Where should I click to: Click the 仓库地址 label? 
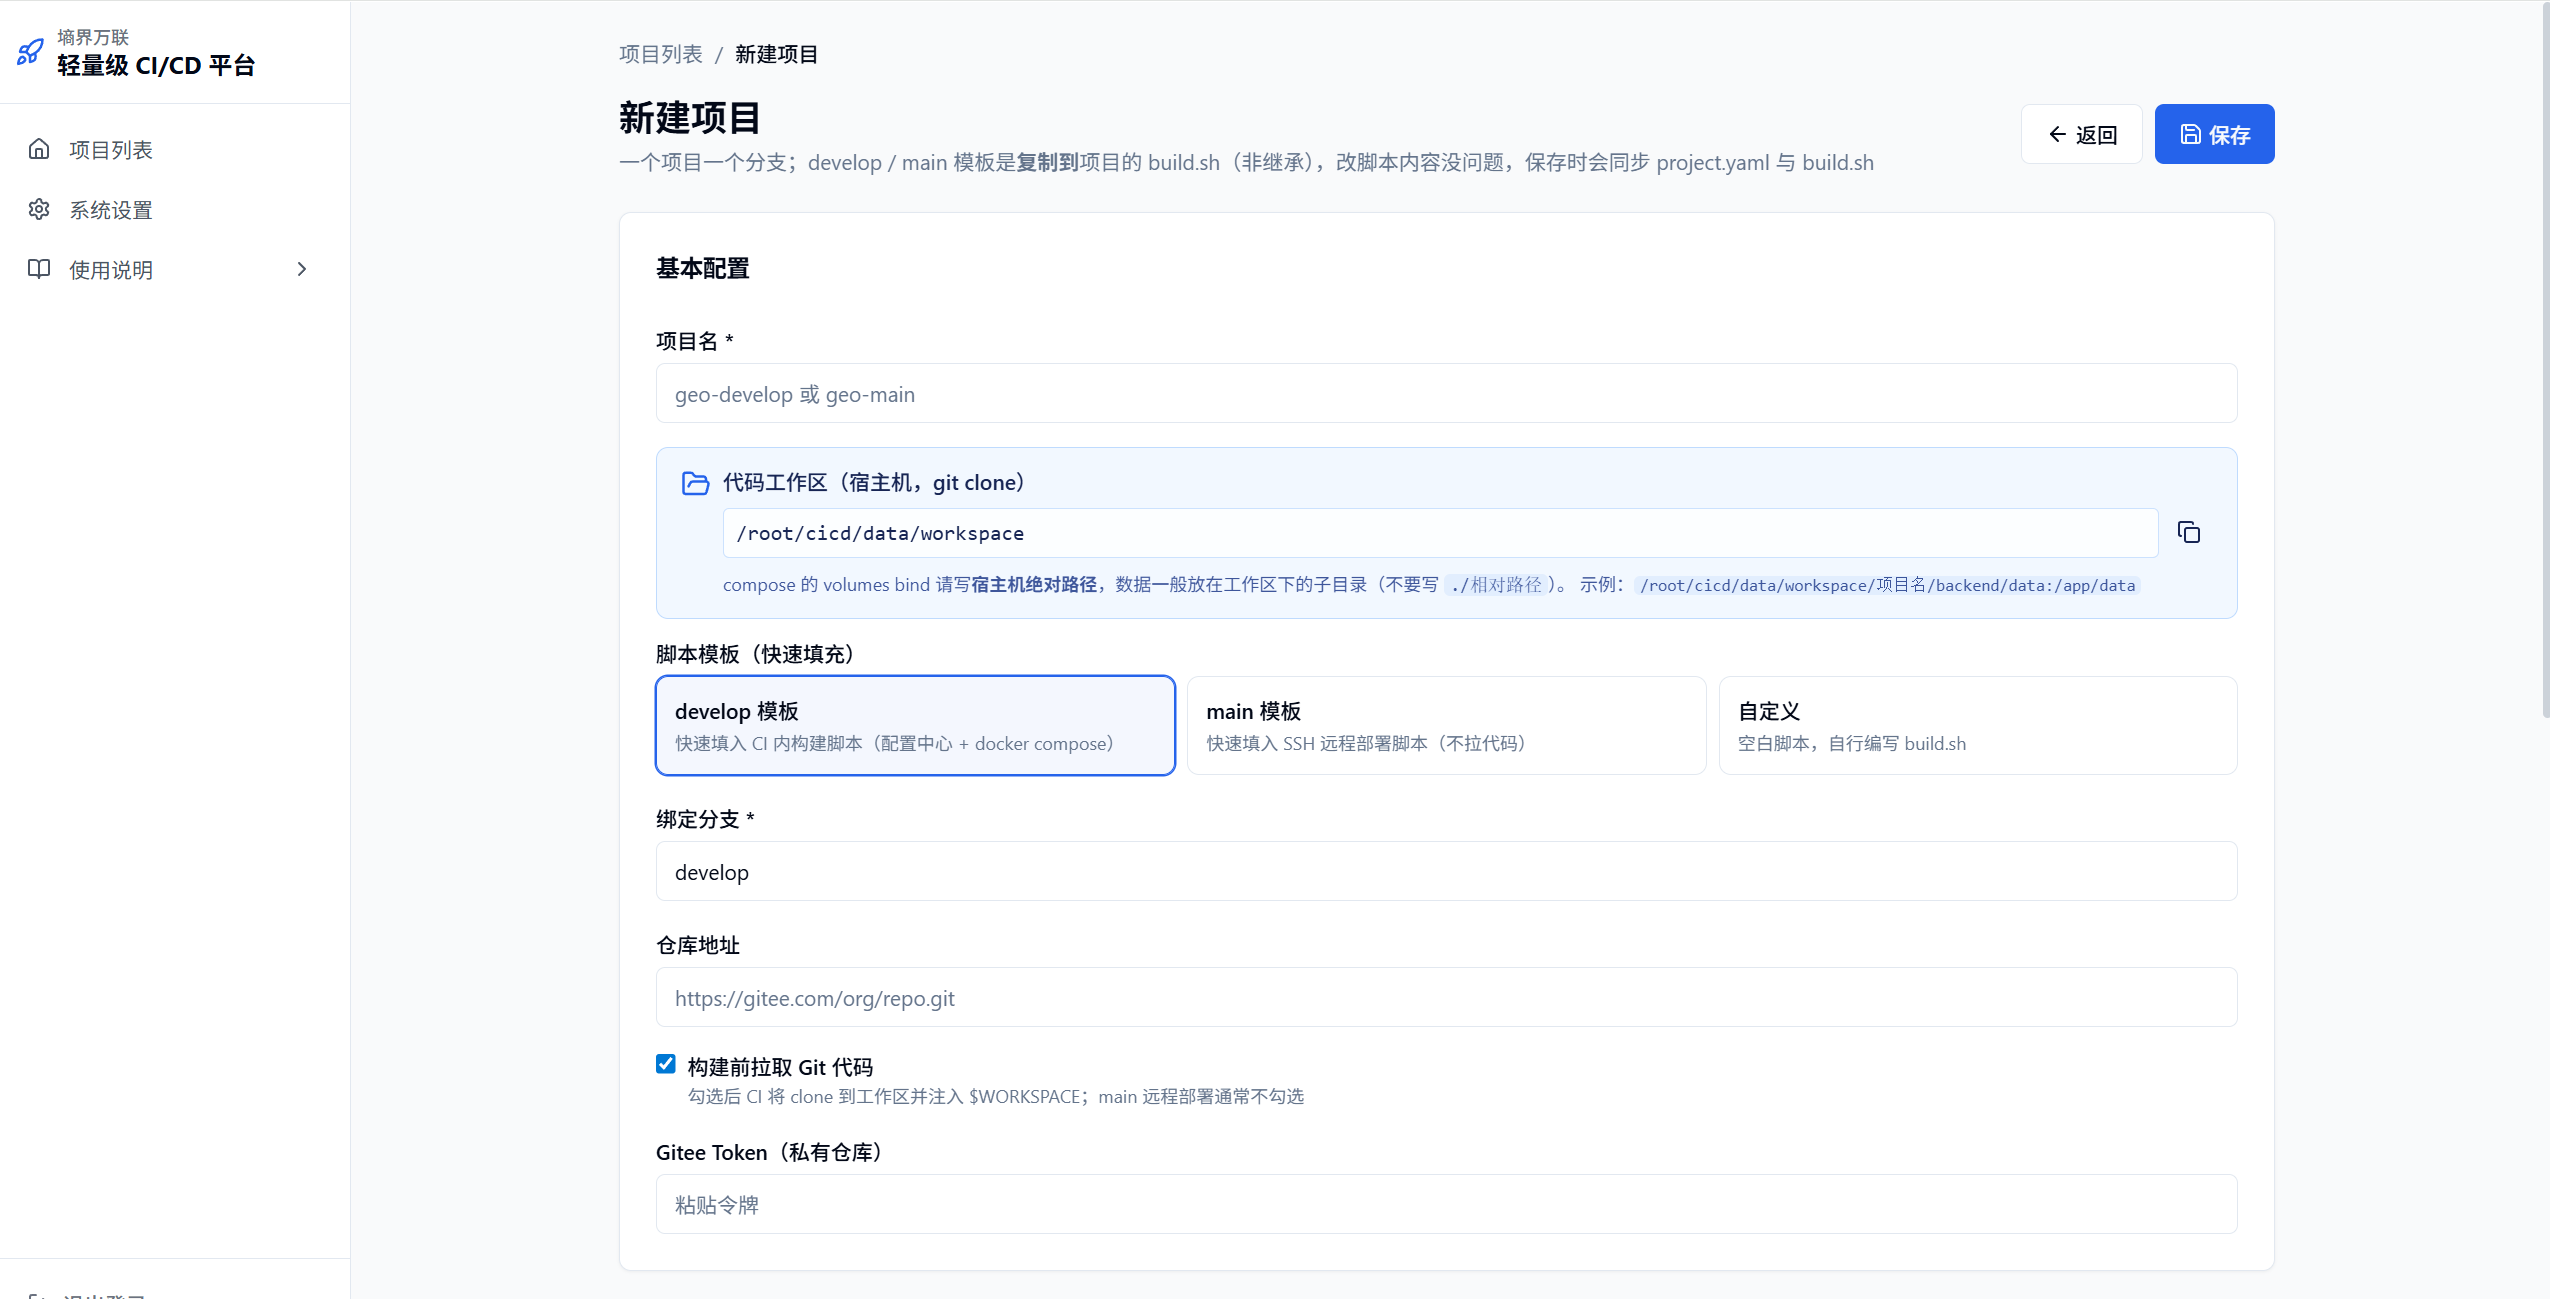click(698, 945)
